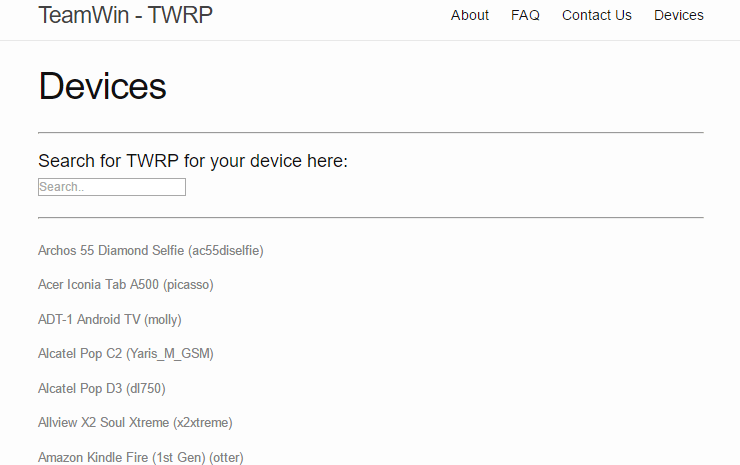
Task: Open the FAQ navigation link
Action: (x=525, y=16)
